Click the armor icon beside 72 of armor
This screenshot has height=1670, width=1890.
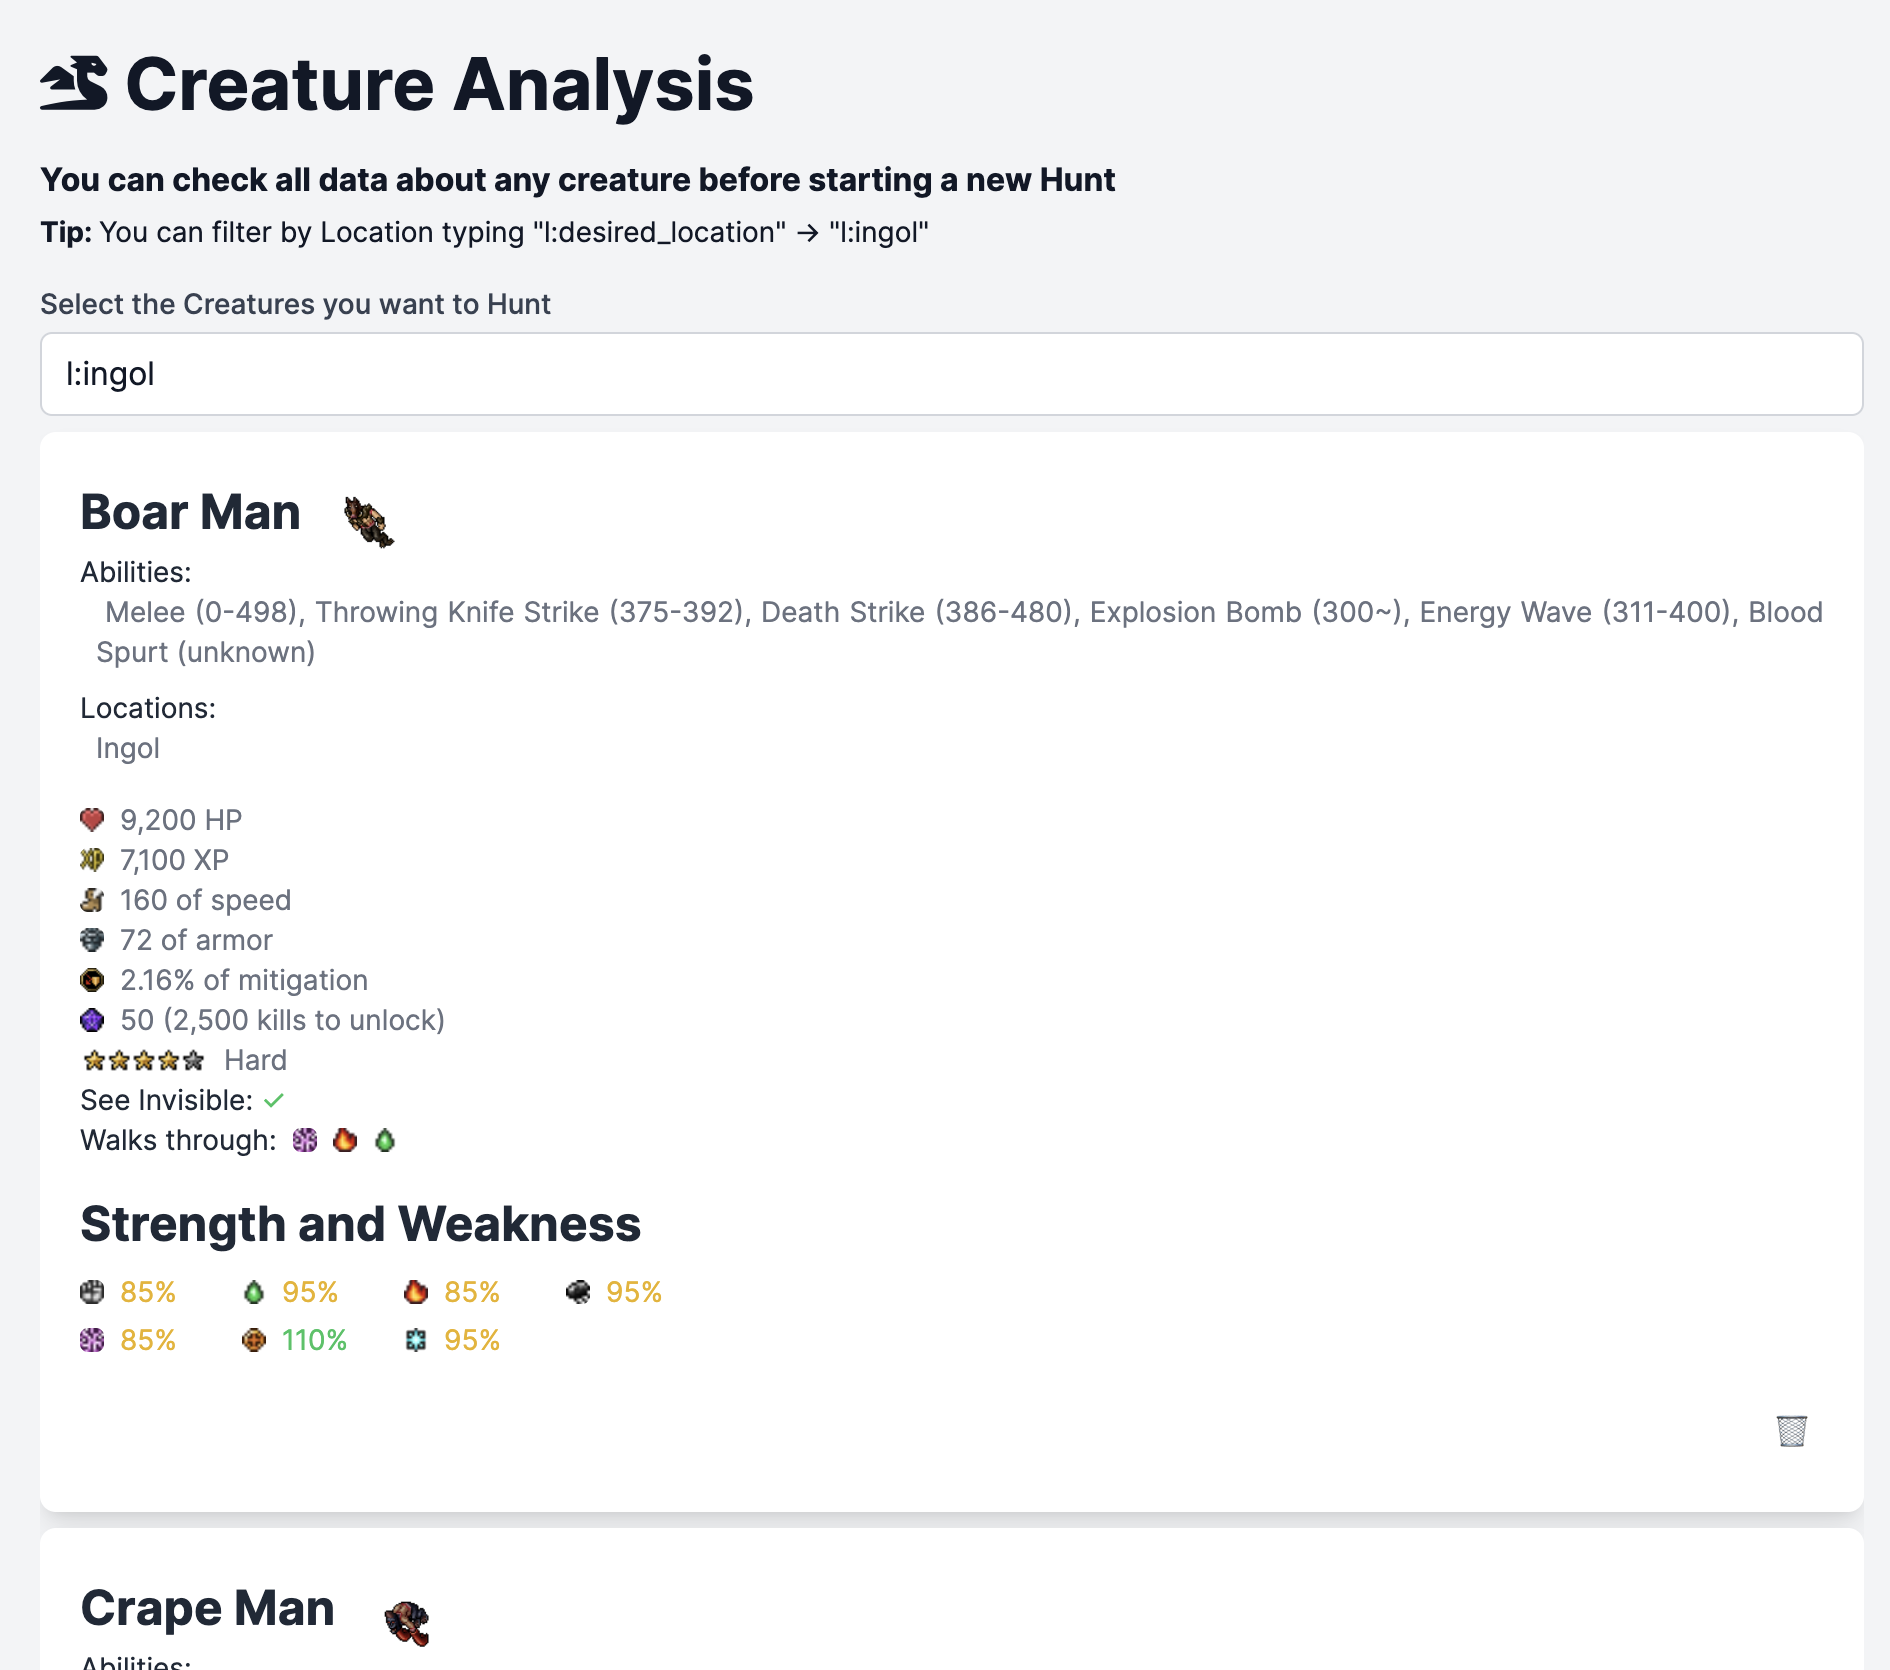coord(92,940)
